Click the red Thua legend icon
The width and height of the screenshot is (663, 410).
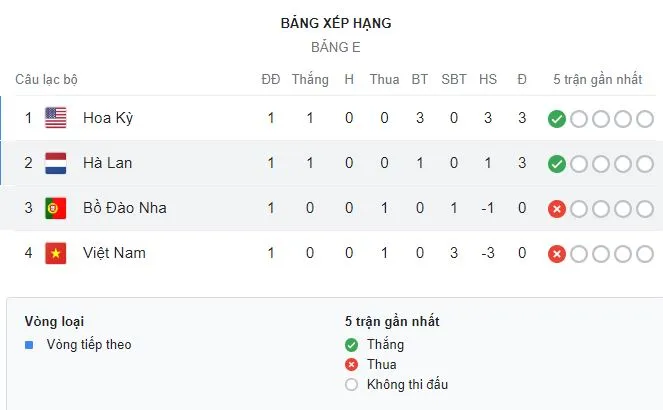click(350, 365)
